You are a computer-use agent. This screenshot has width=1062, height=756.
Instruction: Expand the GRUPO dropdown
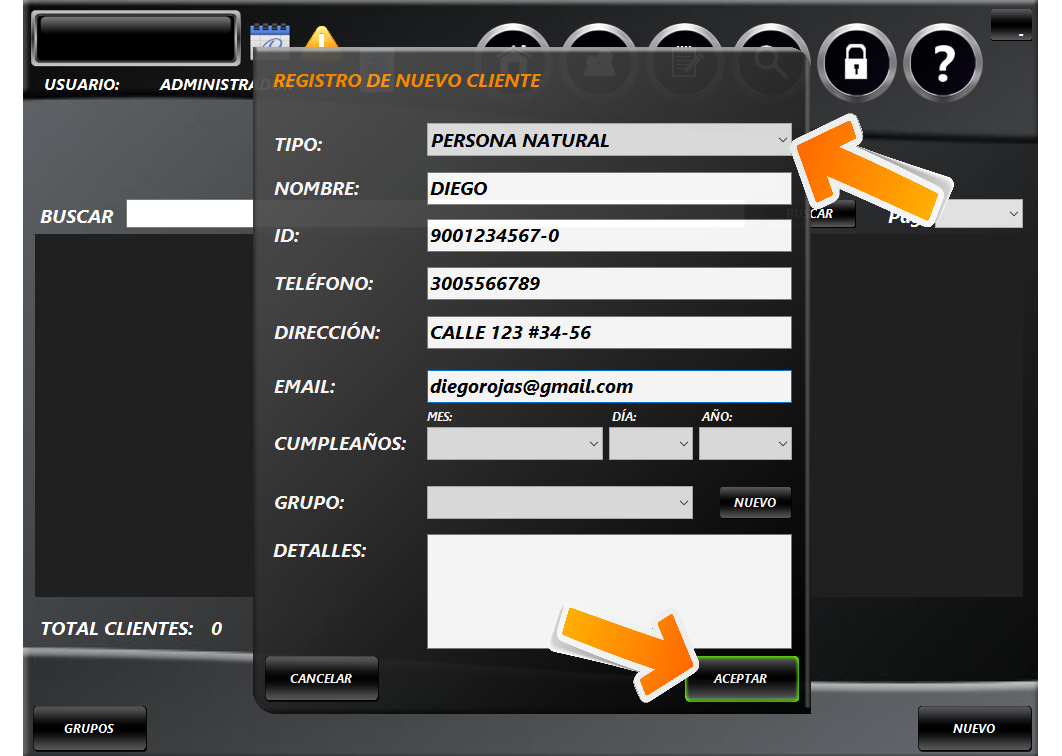559,502
